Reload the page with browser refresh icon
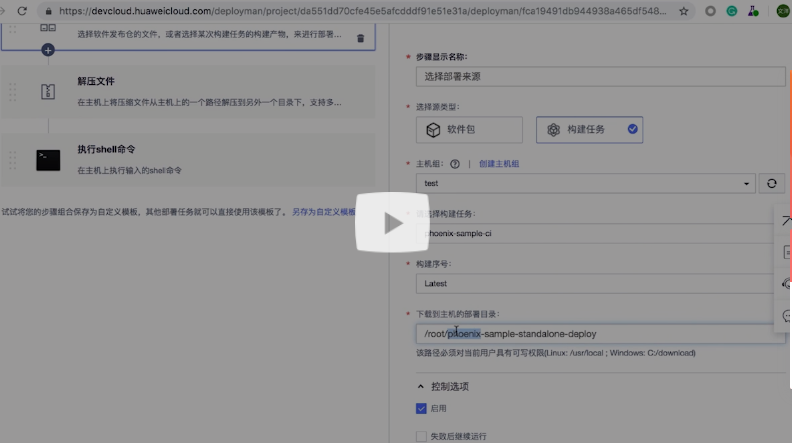Image resolution: width=792 pixels, height=443 pixels. click(x=22, y=11)
